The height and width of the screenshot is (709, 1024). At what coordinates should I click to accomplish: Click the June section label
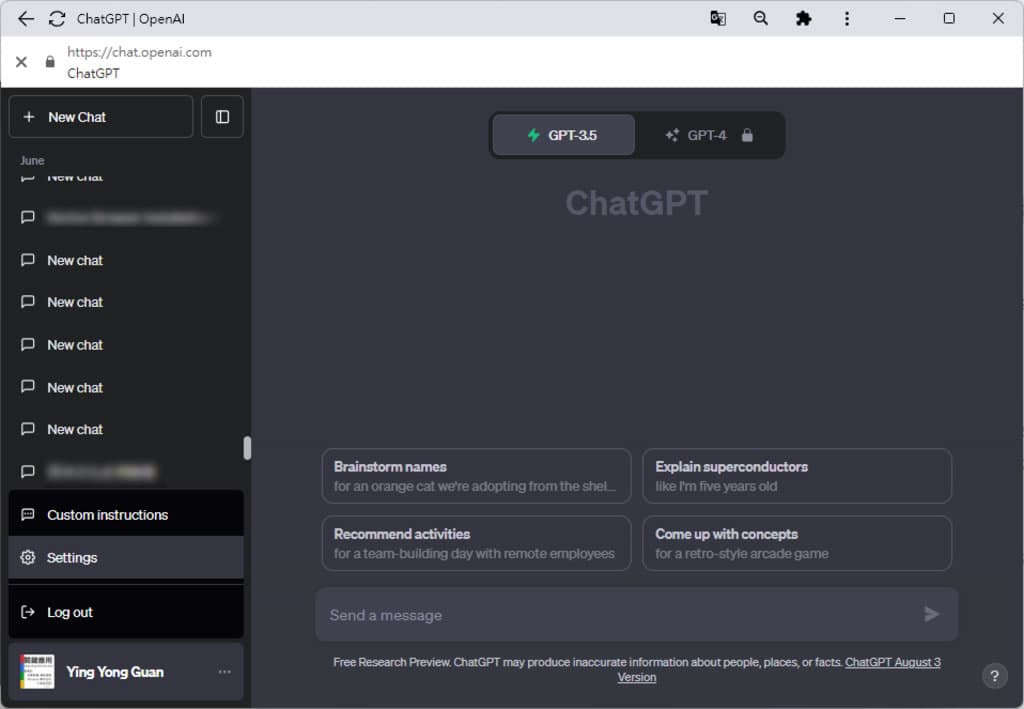32,161
